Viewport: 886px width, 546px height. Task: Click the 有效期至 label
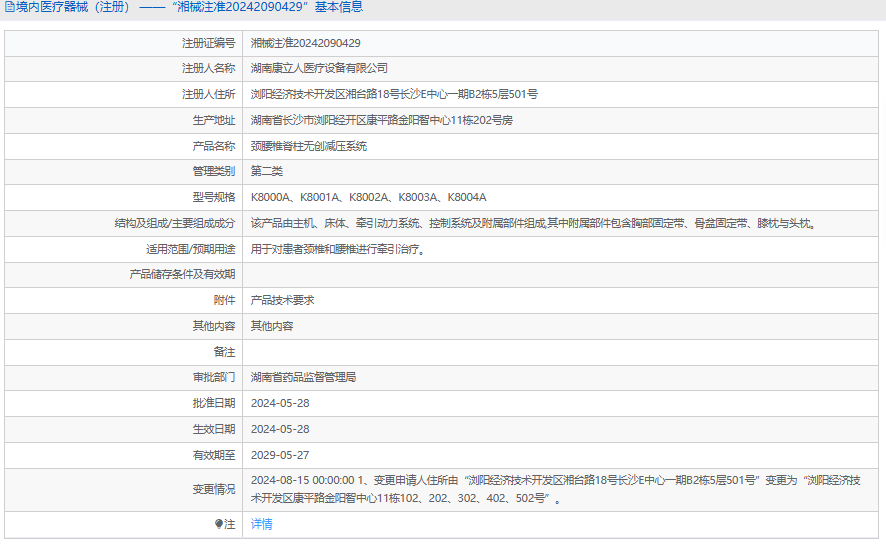click(214, 455)
